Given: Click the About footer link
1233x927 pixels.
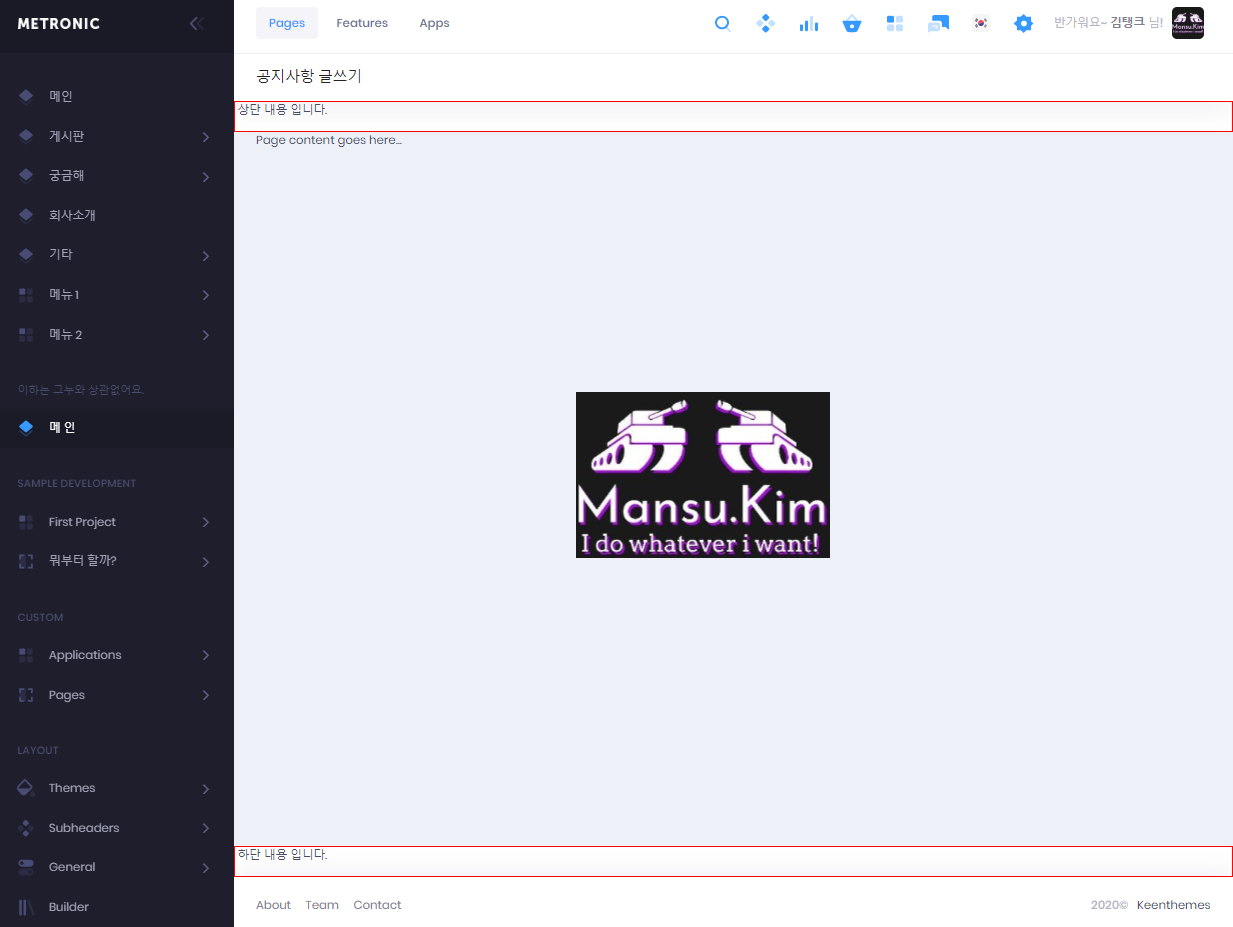Looking at the screenshot, I should click(273, 905).
